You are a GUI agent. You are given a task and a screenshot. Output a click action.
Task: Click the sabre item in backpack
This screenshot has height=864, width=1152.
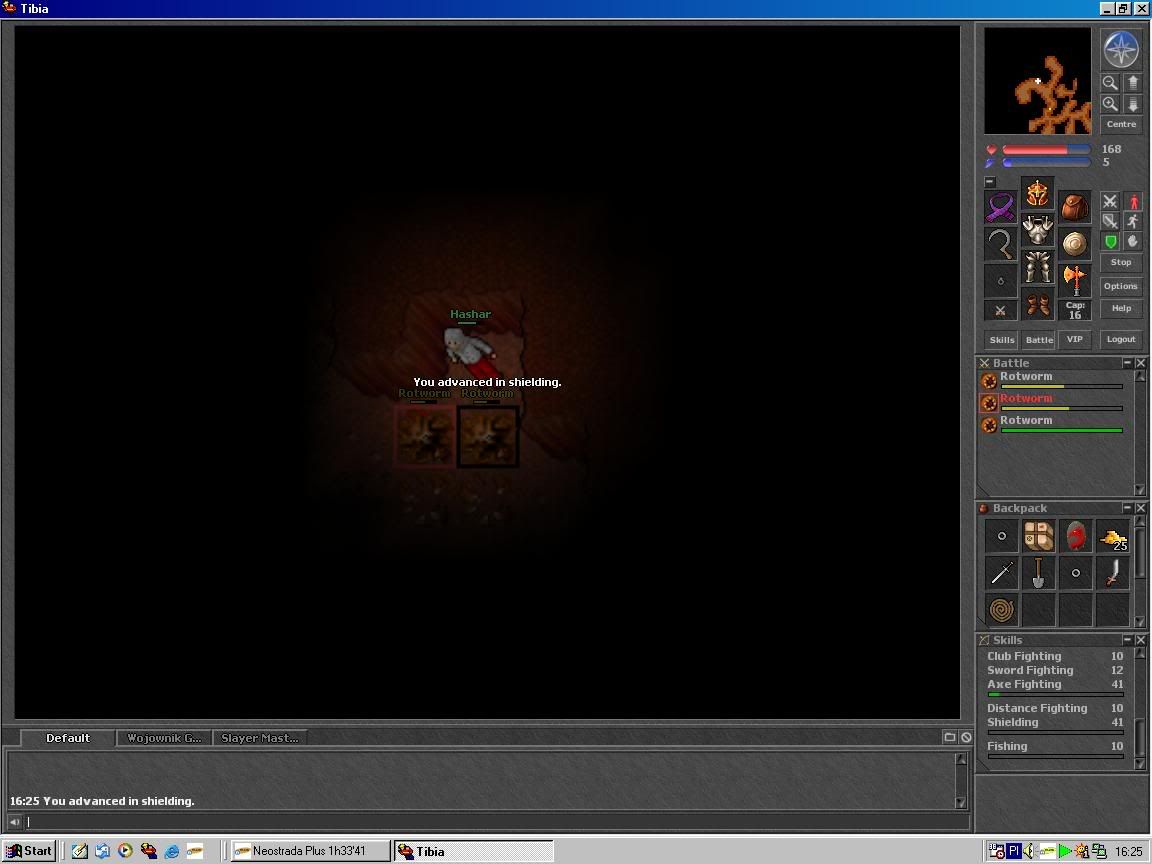point(1112,572)
